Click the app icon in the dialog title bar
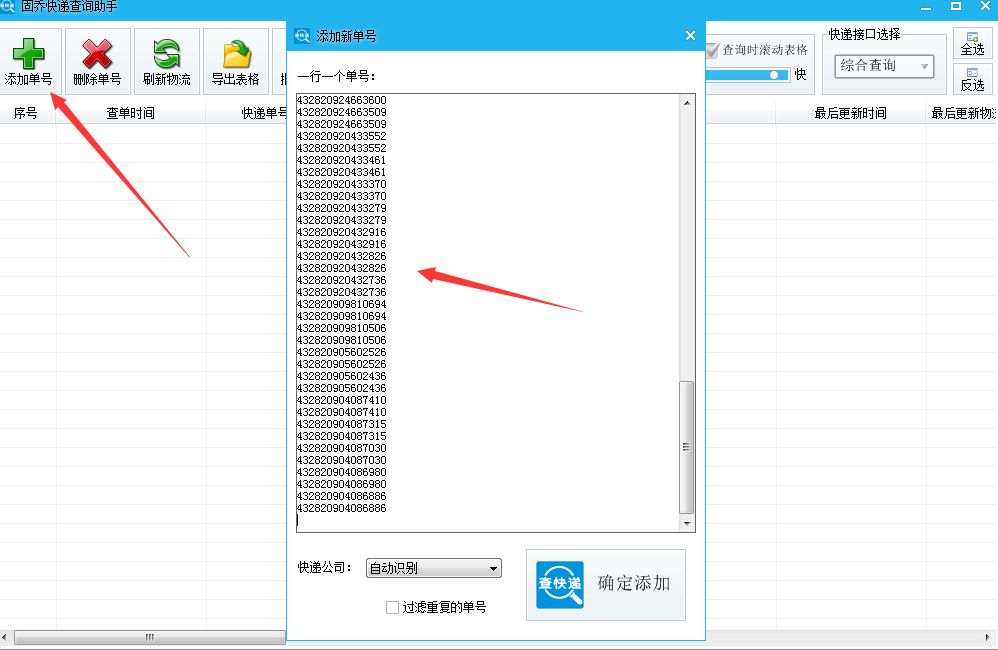 point(301,34)
